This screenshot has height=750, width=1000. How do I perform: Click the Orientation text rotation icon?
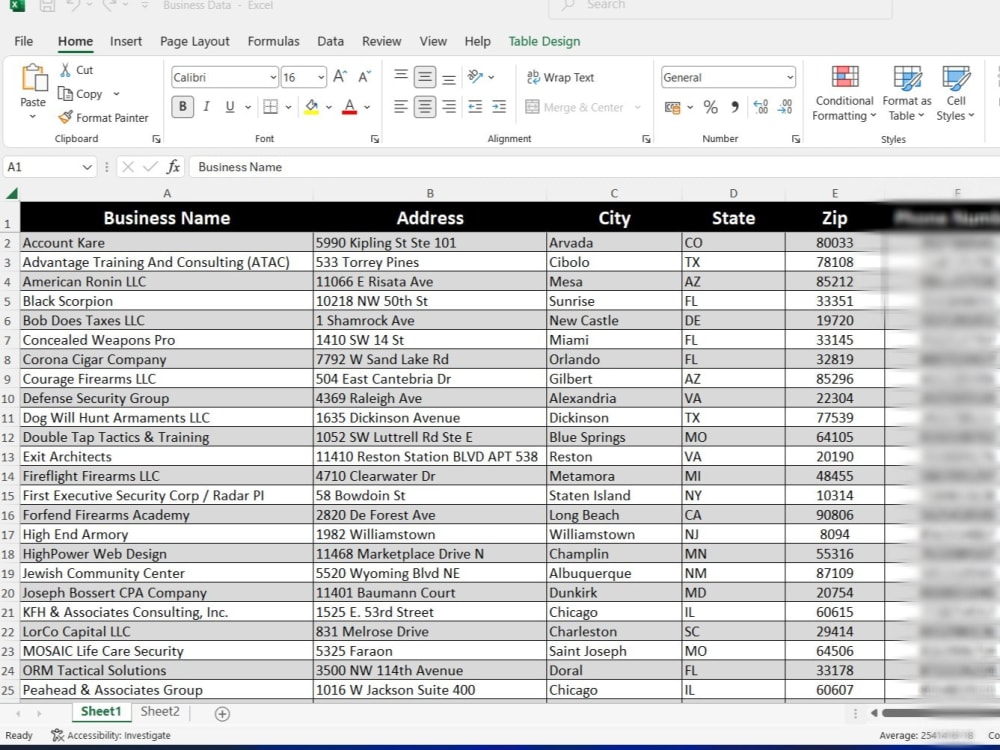click(x=475, y=77)
